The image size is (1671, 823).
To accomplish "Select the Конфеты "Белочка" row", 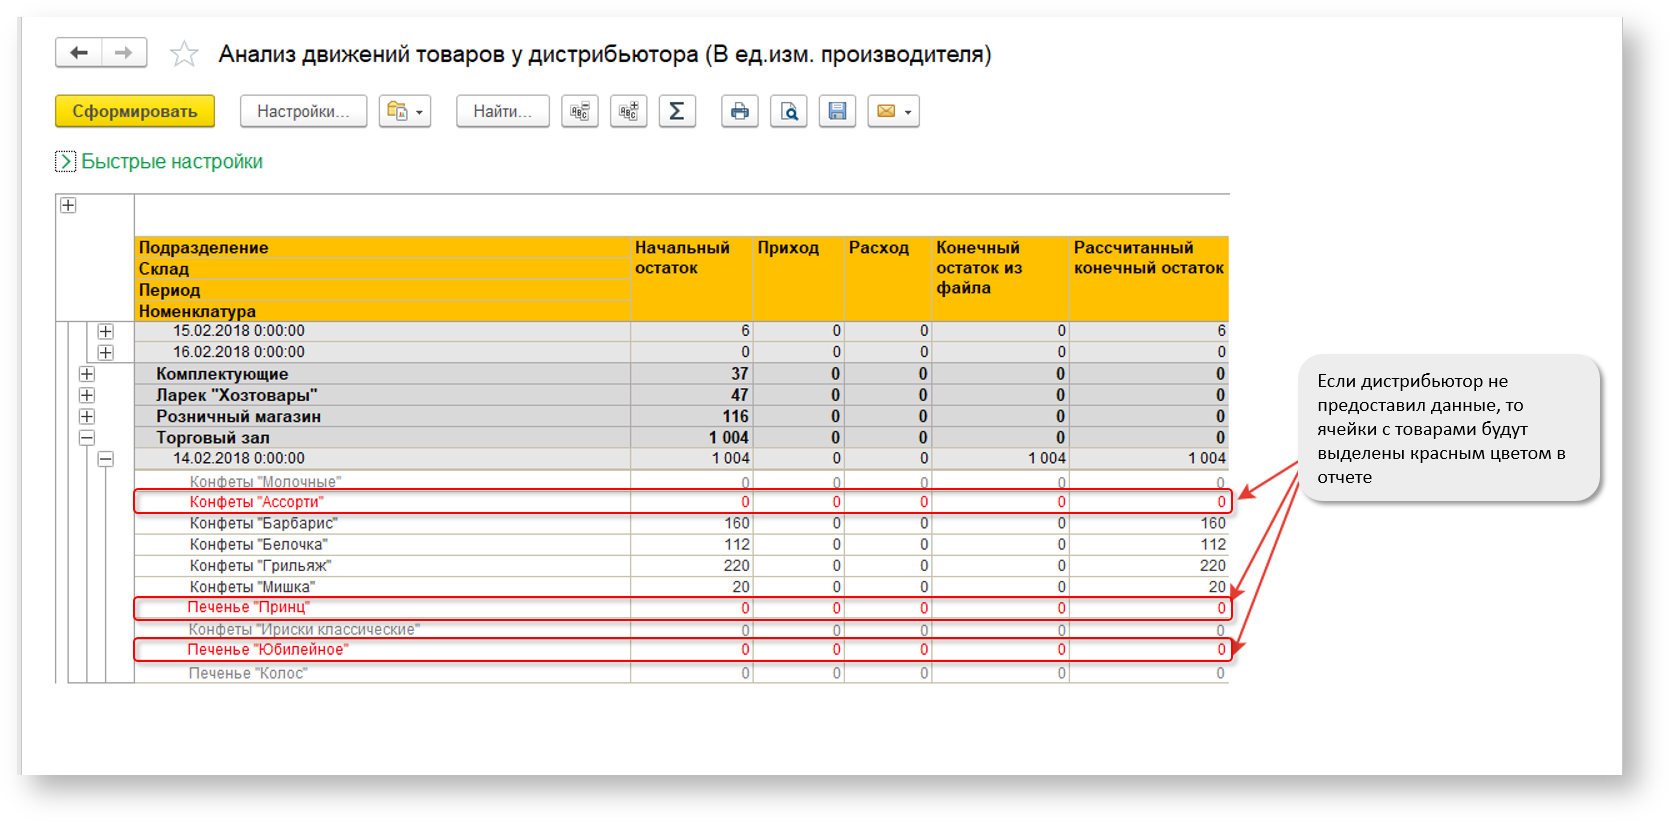I will point(681,544).
